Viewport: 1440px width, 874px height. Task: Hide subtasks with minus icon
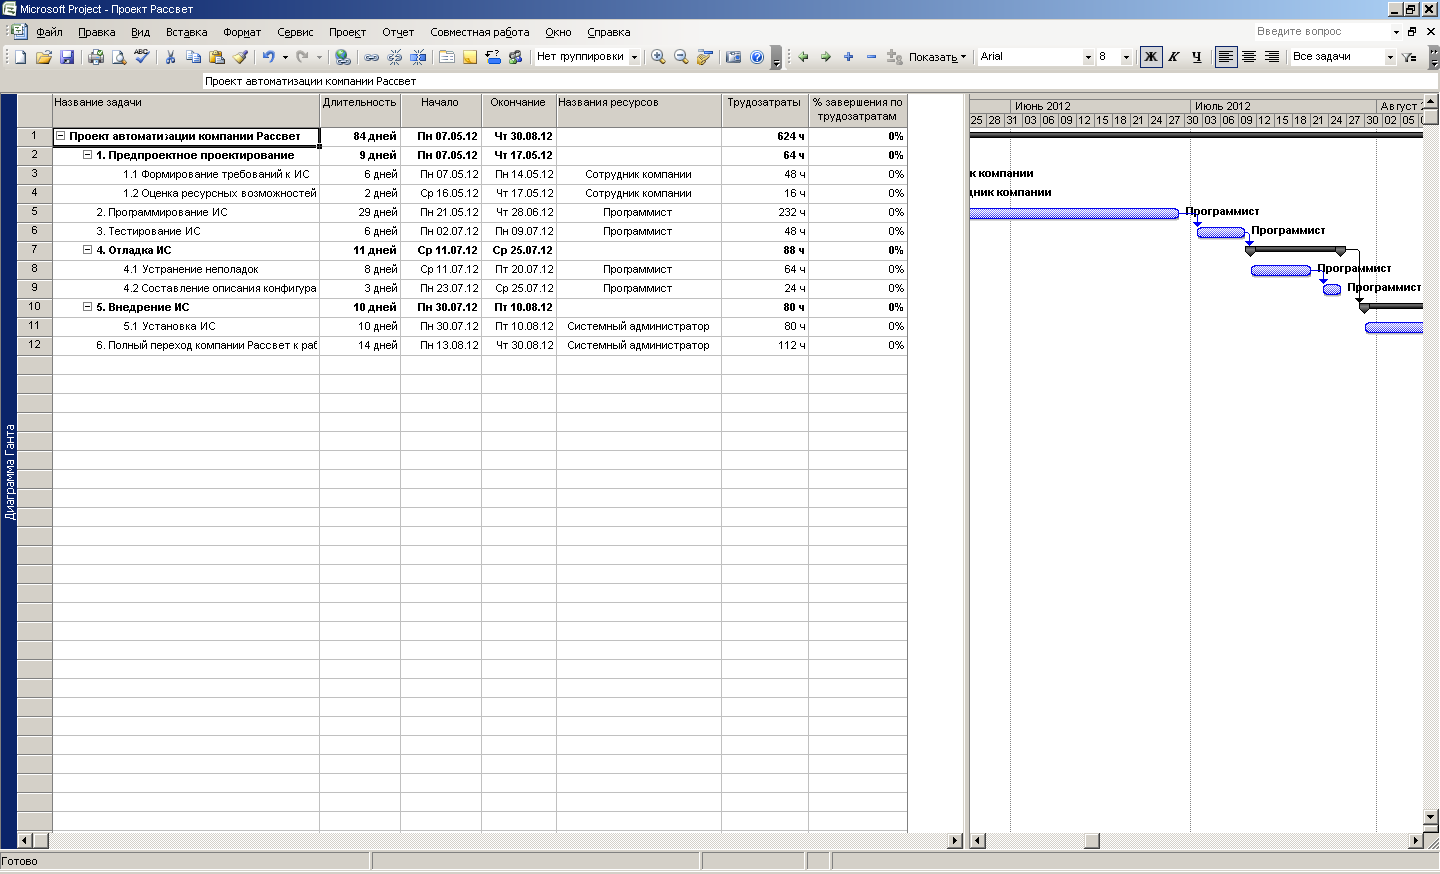point(871,57)
